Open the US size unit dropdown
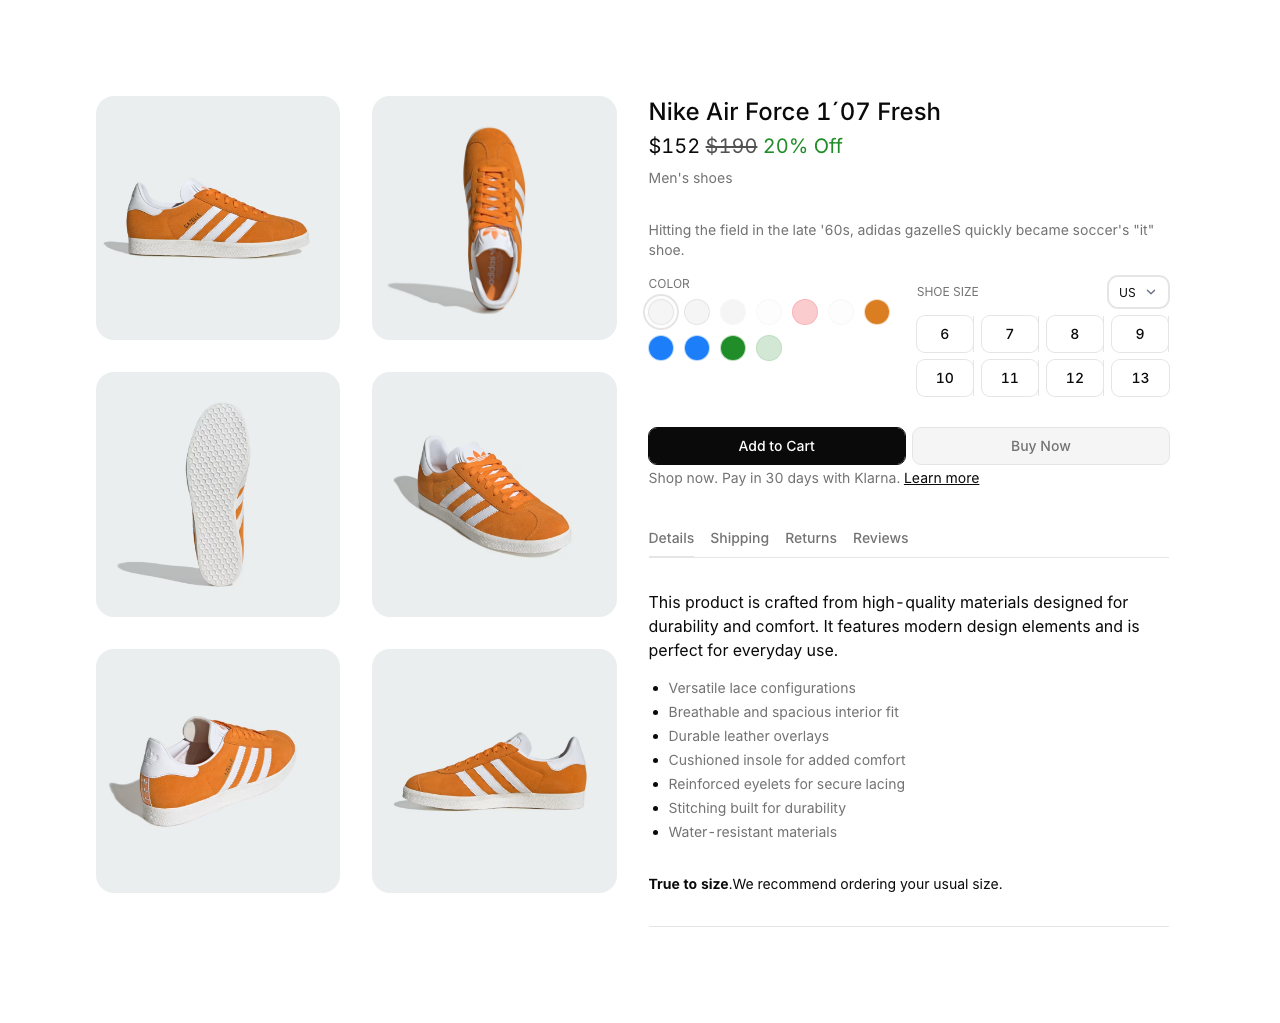The height and width of the screenshot is (1023, 1280). 1137,291
